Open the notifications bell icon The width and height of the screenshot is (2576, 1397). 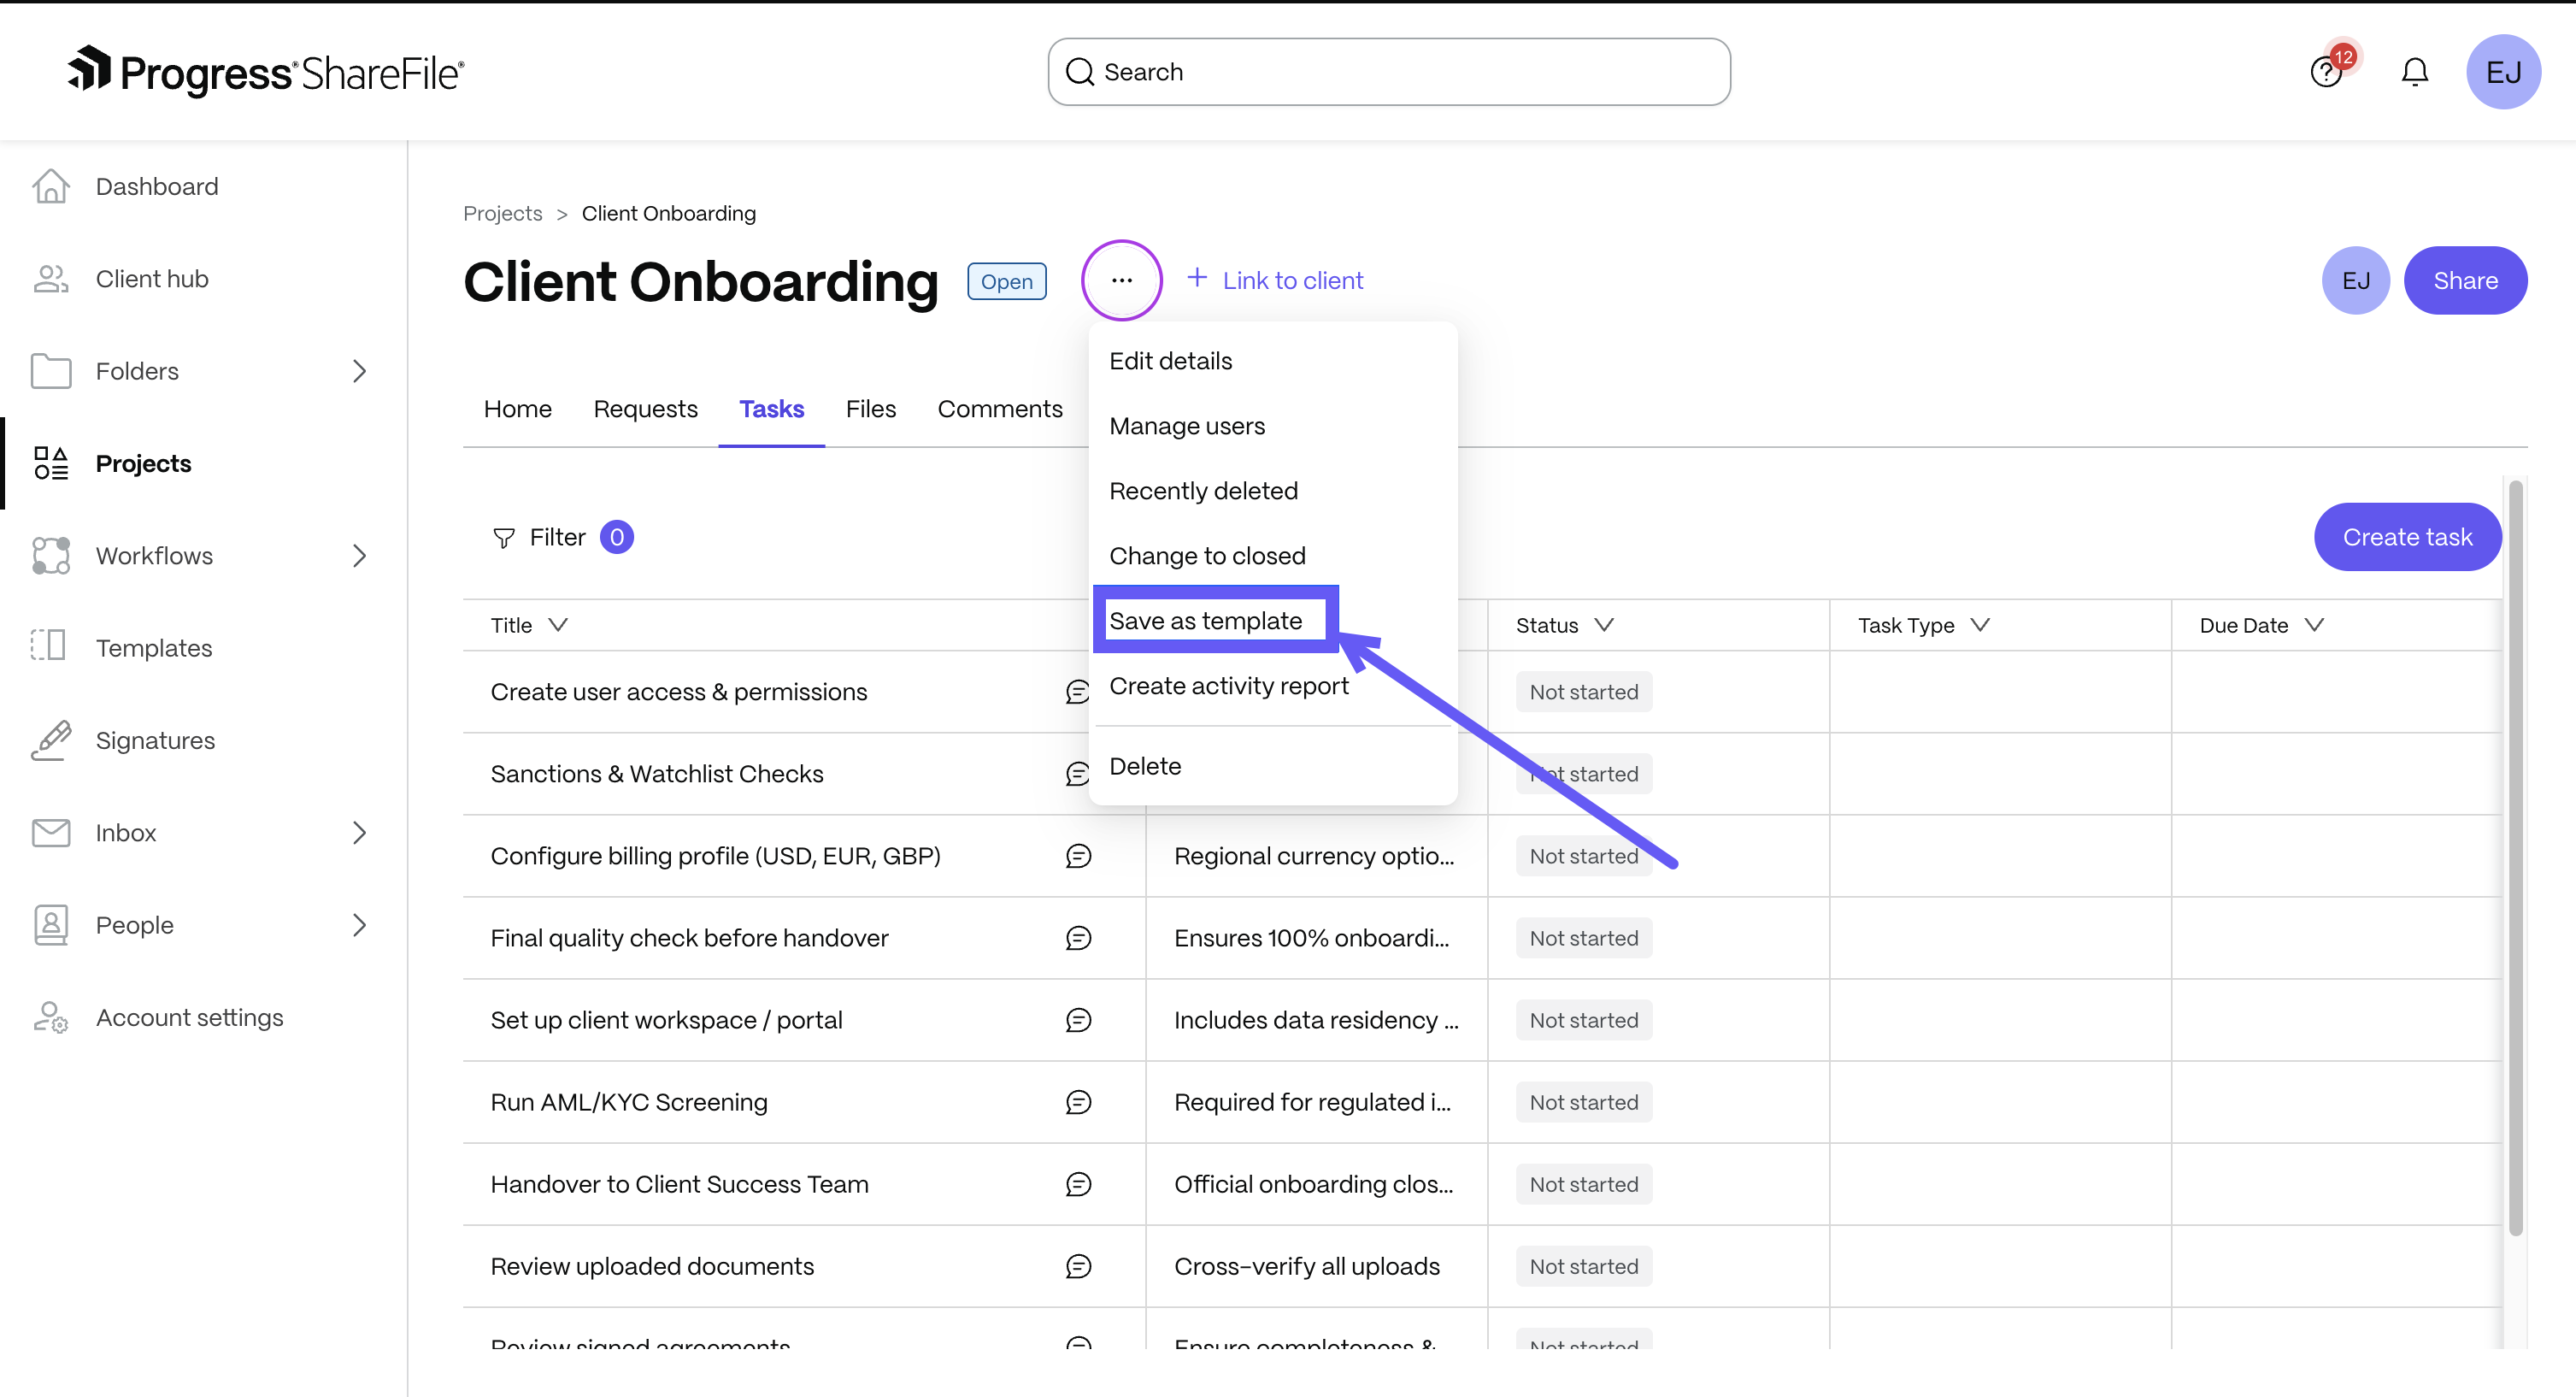[x=2414, y=72]
